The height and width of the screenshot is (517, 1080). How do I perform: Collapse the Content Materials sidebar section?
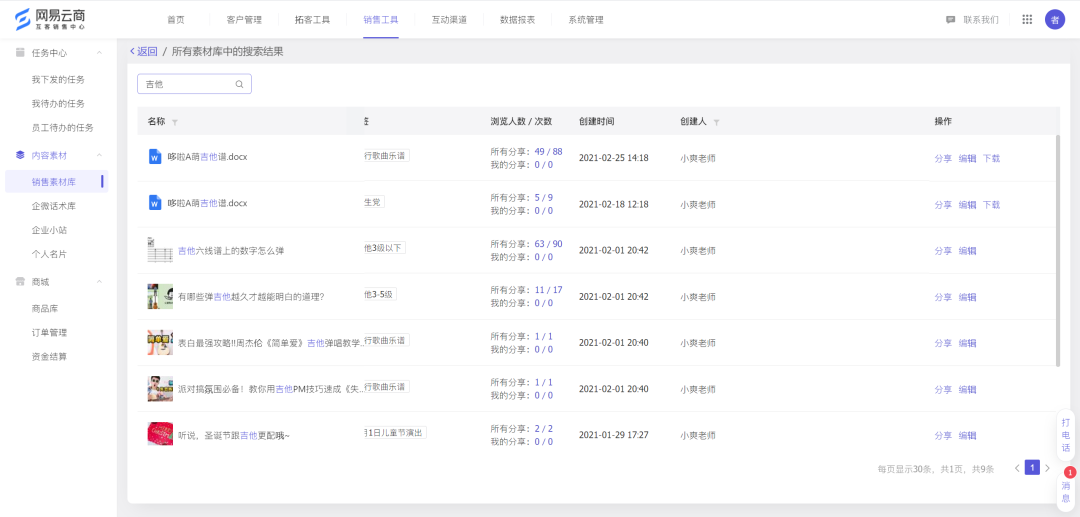(x=99, y=156)
